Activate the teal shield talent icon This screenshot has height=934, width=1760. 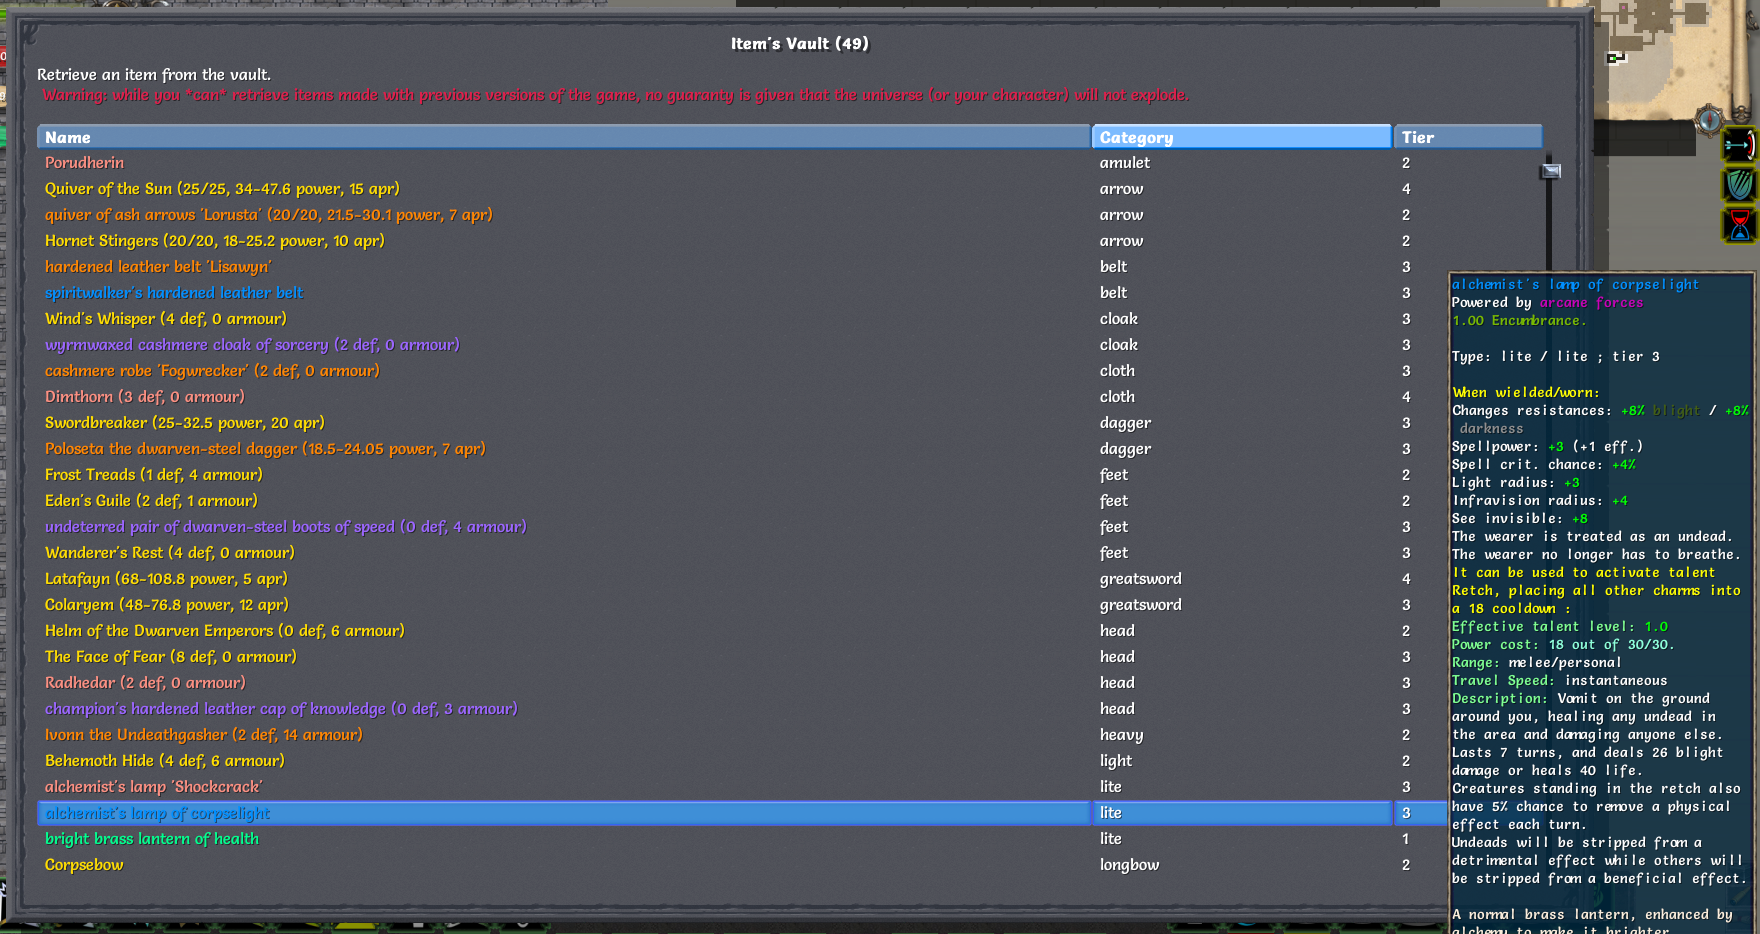click(1740, 185)
